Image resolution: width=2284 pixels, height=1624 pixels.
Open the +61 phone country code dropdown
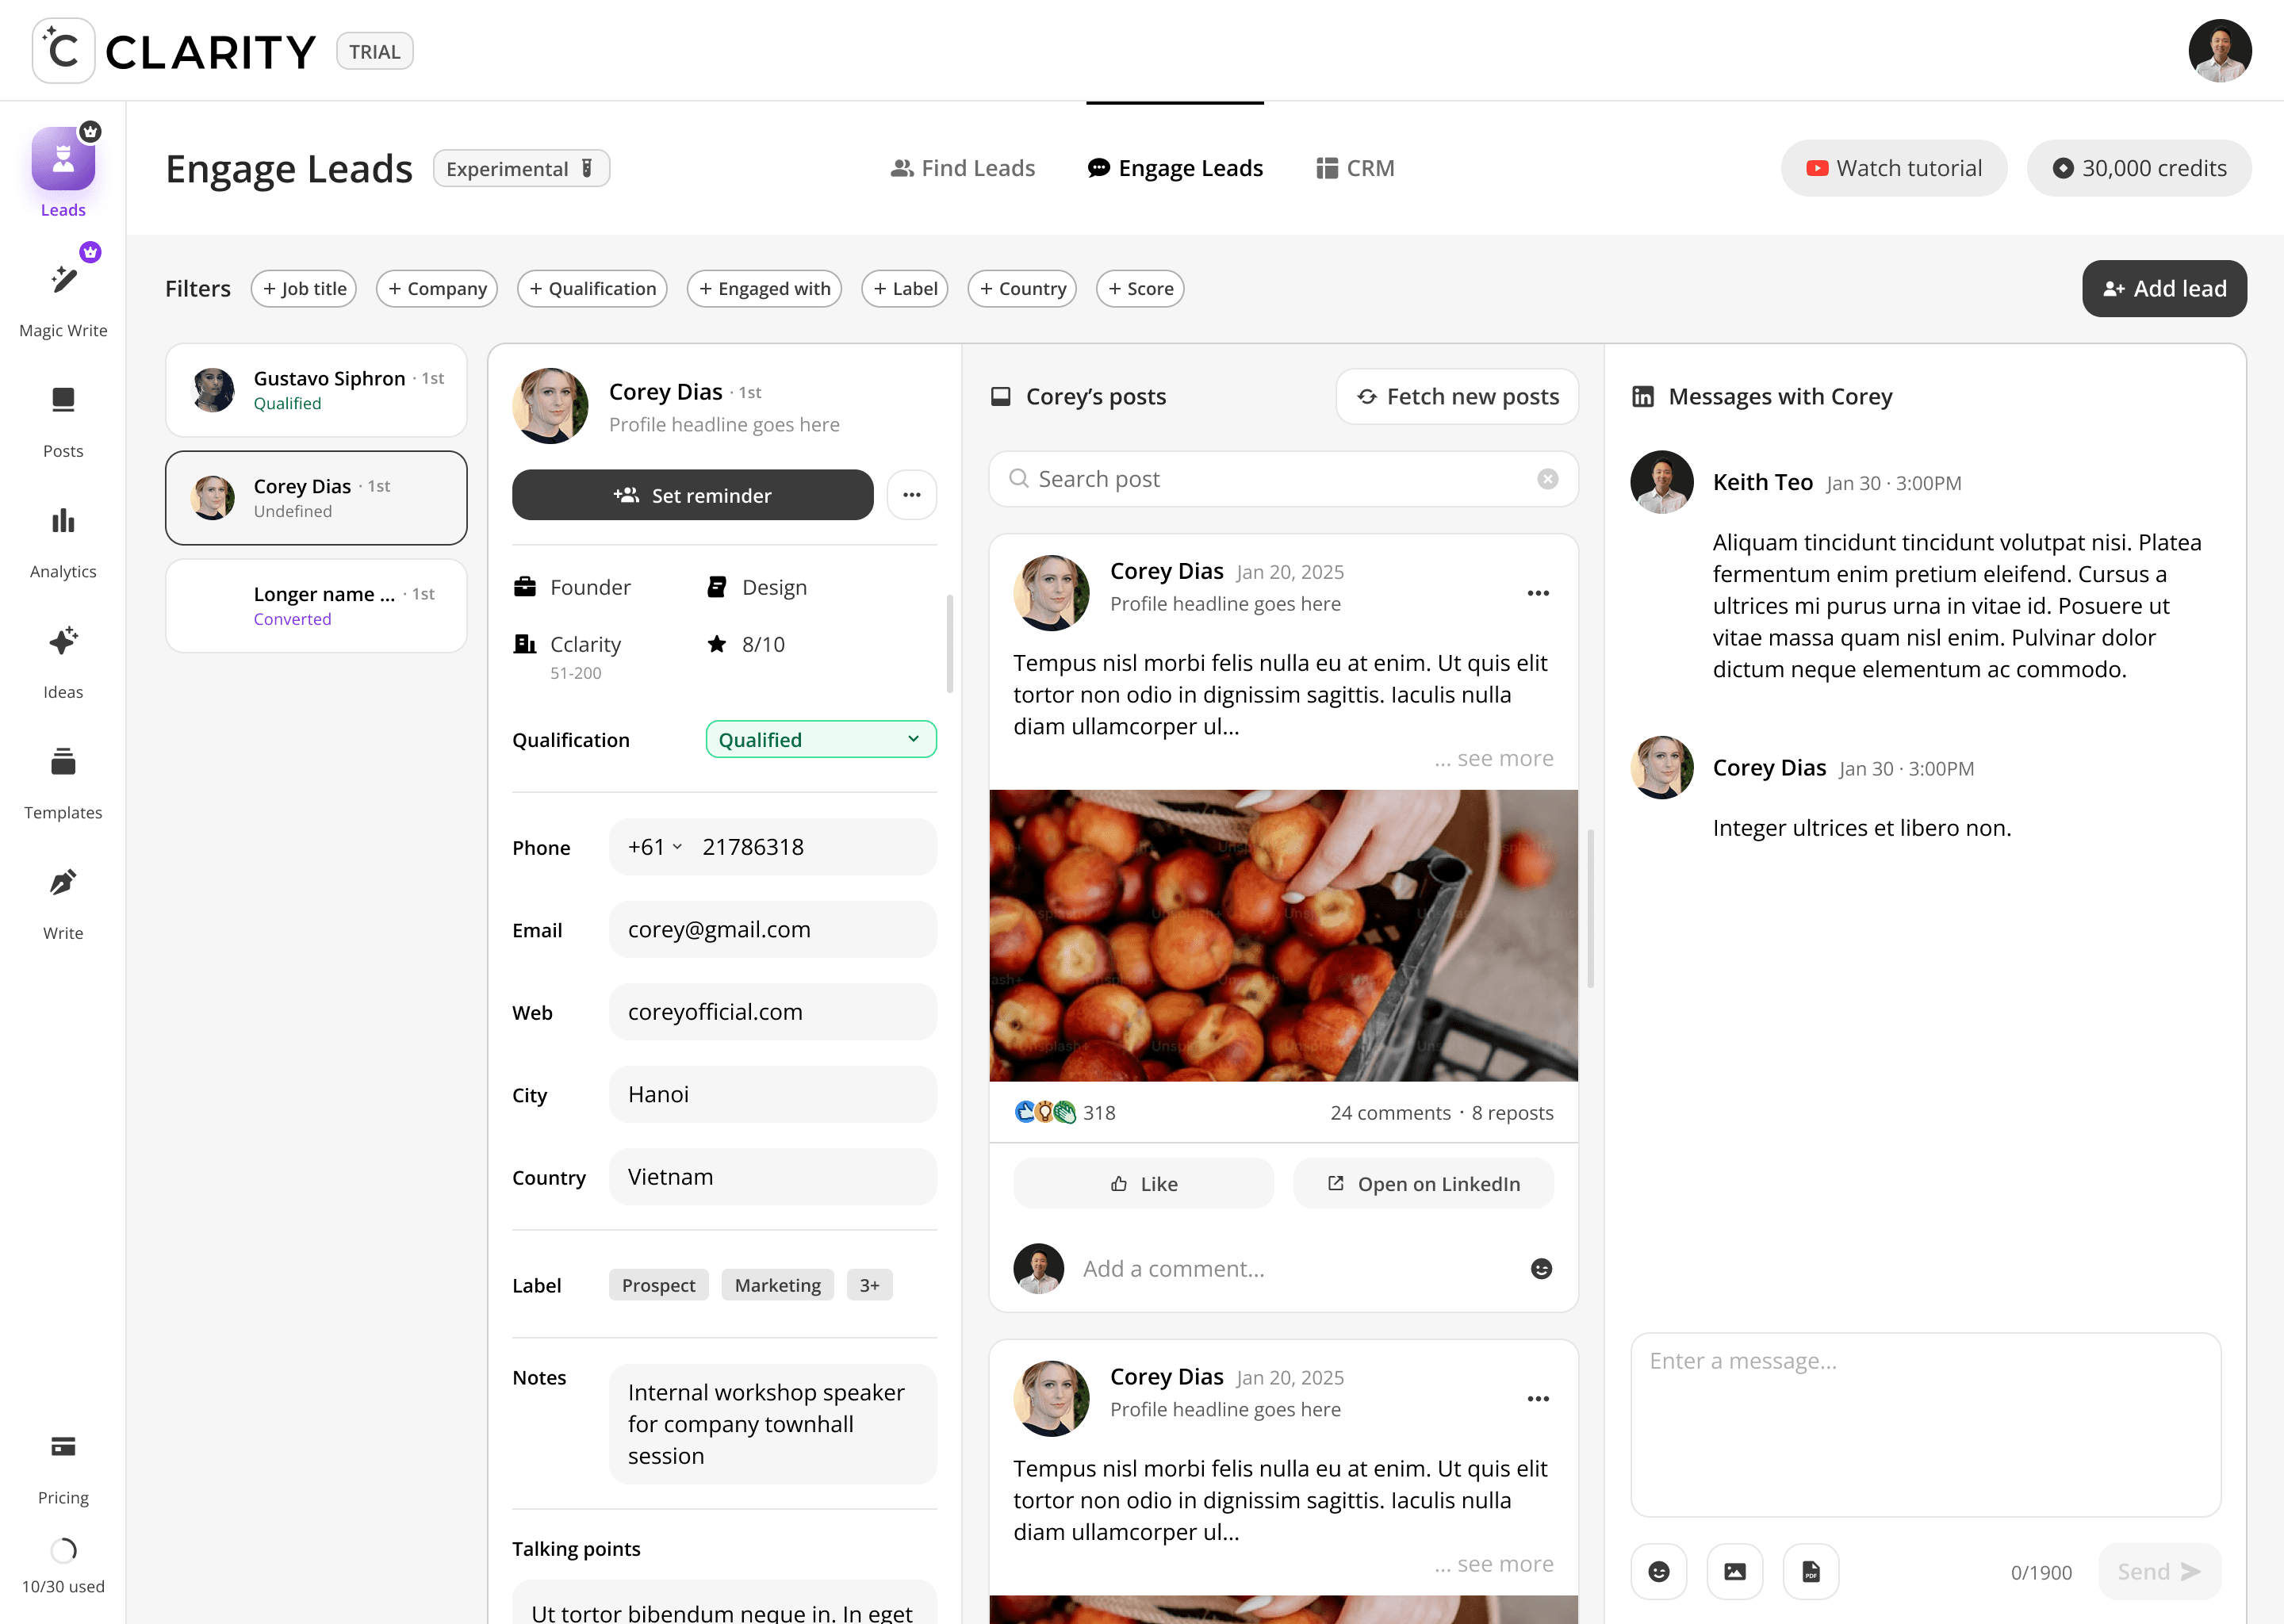[x=655, y=847]
